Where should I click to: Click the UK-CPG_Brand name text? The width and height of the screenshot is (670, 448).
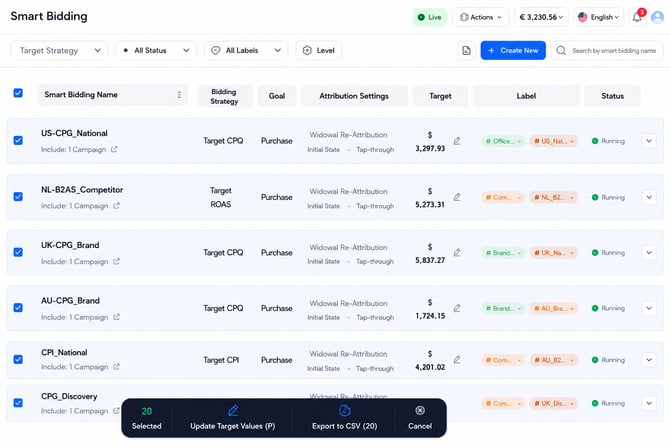(x=70, y=245)
